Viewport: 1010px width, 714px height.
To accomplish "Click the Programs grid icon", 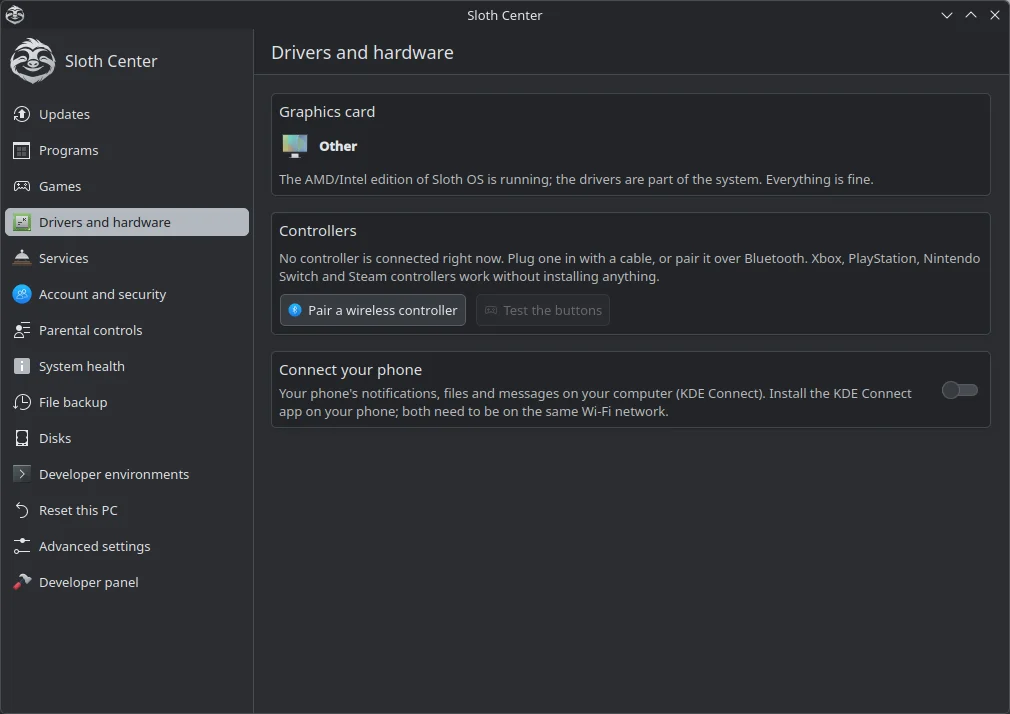I will (21, 150).
